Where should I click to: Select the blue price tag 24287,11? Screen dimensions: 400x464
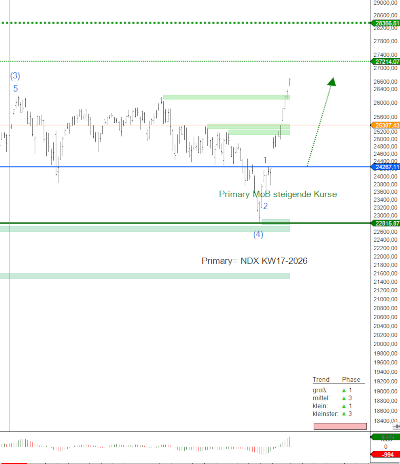click(386, 167)
